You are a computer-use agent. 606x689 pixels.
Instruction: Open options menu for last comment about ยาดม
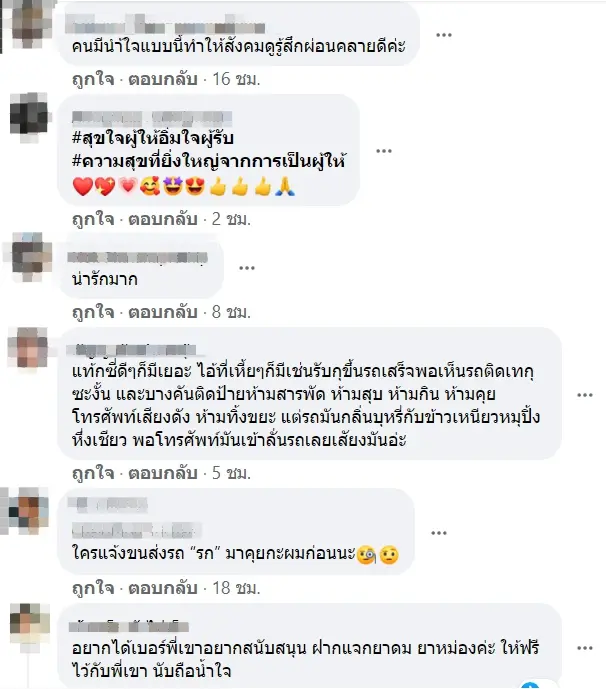(x=585, y=648)
